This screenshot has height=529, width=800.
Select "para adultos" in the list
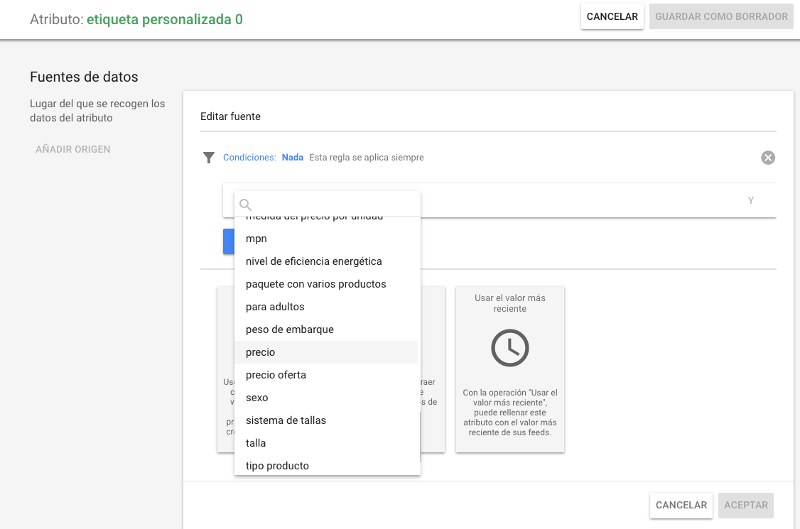(x=327, y=307)
